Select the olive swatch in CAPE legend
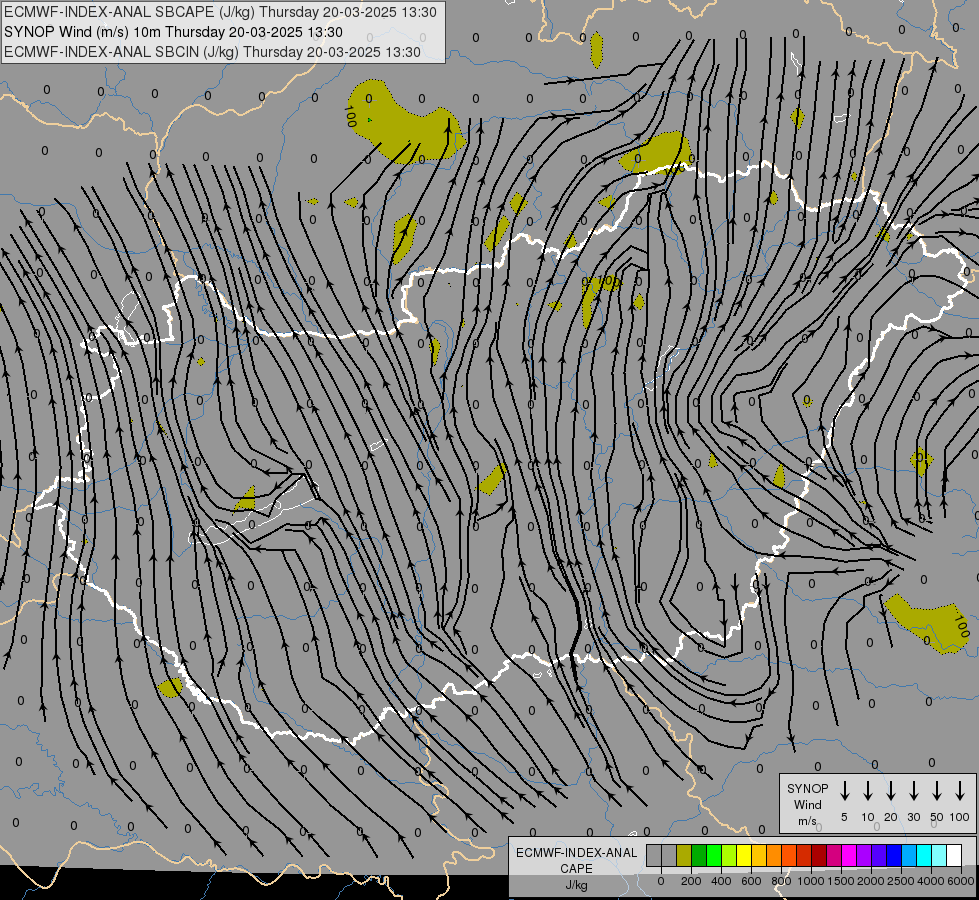 [684, 855]
